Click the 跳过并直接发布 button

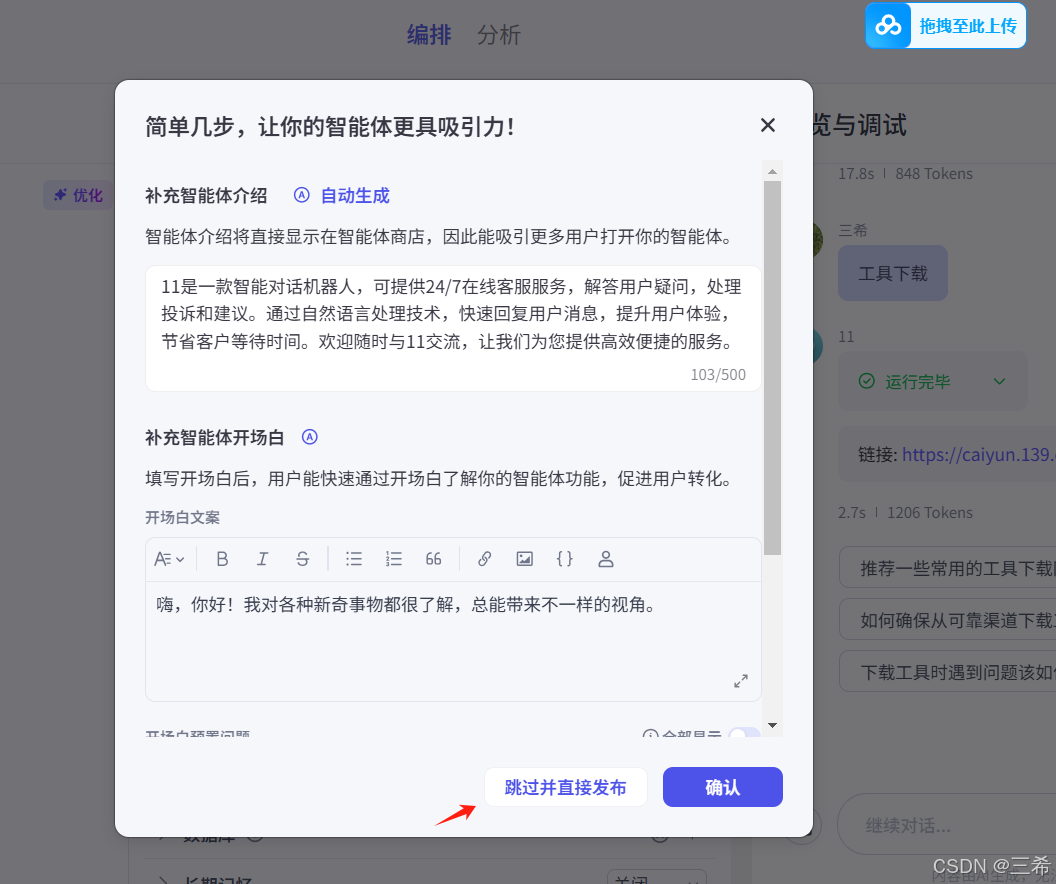[x=566, y=787]
